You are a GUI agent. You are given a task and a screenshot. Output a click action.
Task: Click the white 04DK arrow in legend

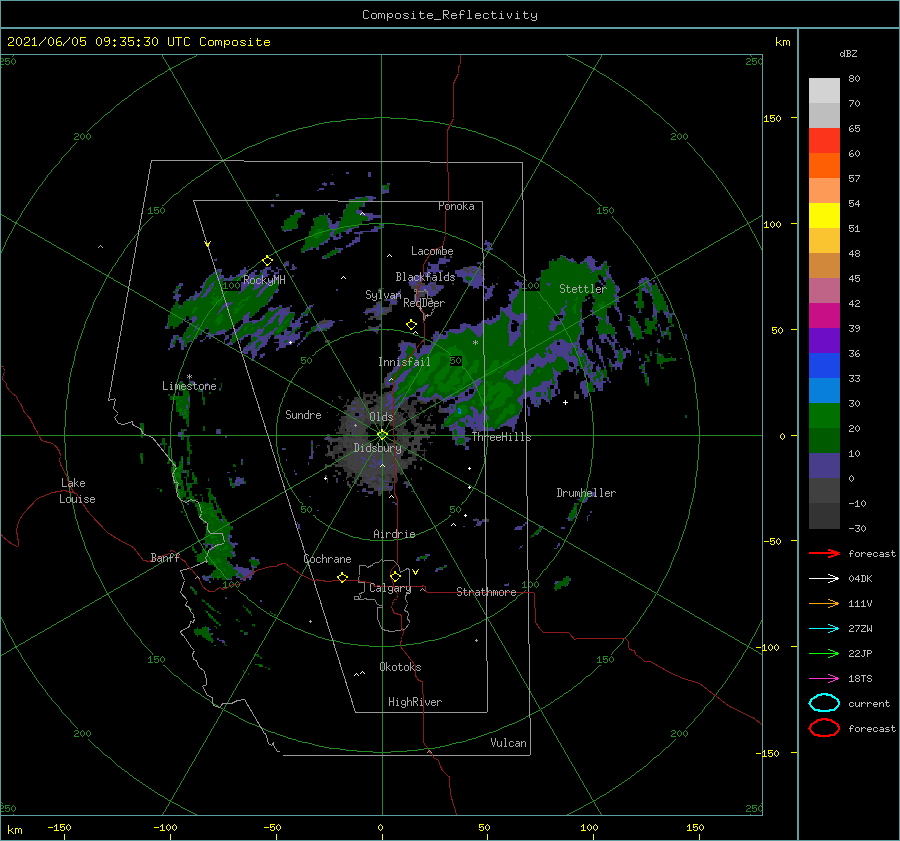click(824, 578)
